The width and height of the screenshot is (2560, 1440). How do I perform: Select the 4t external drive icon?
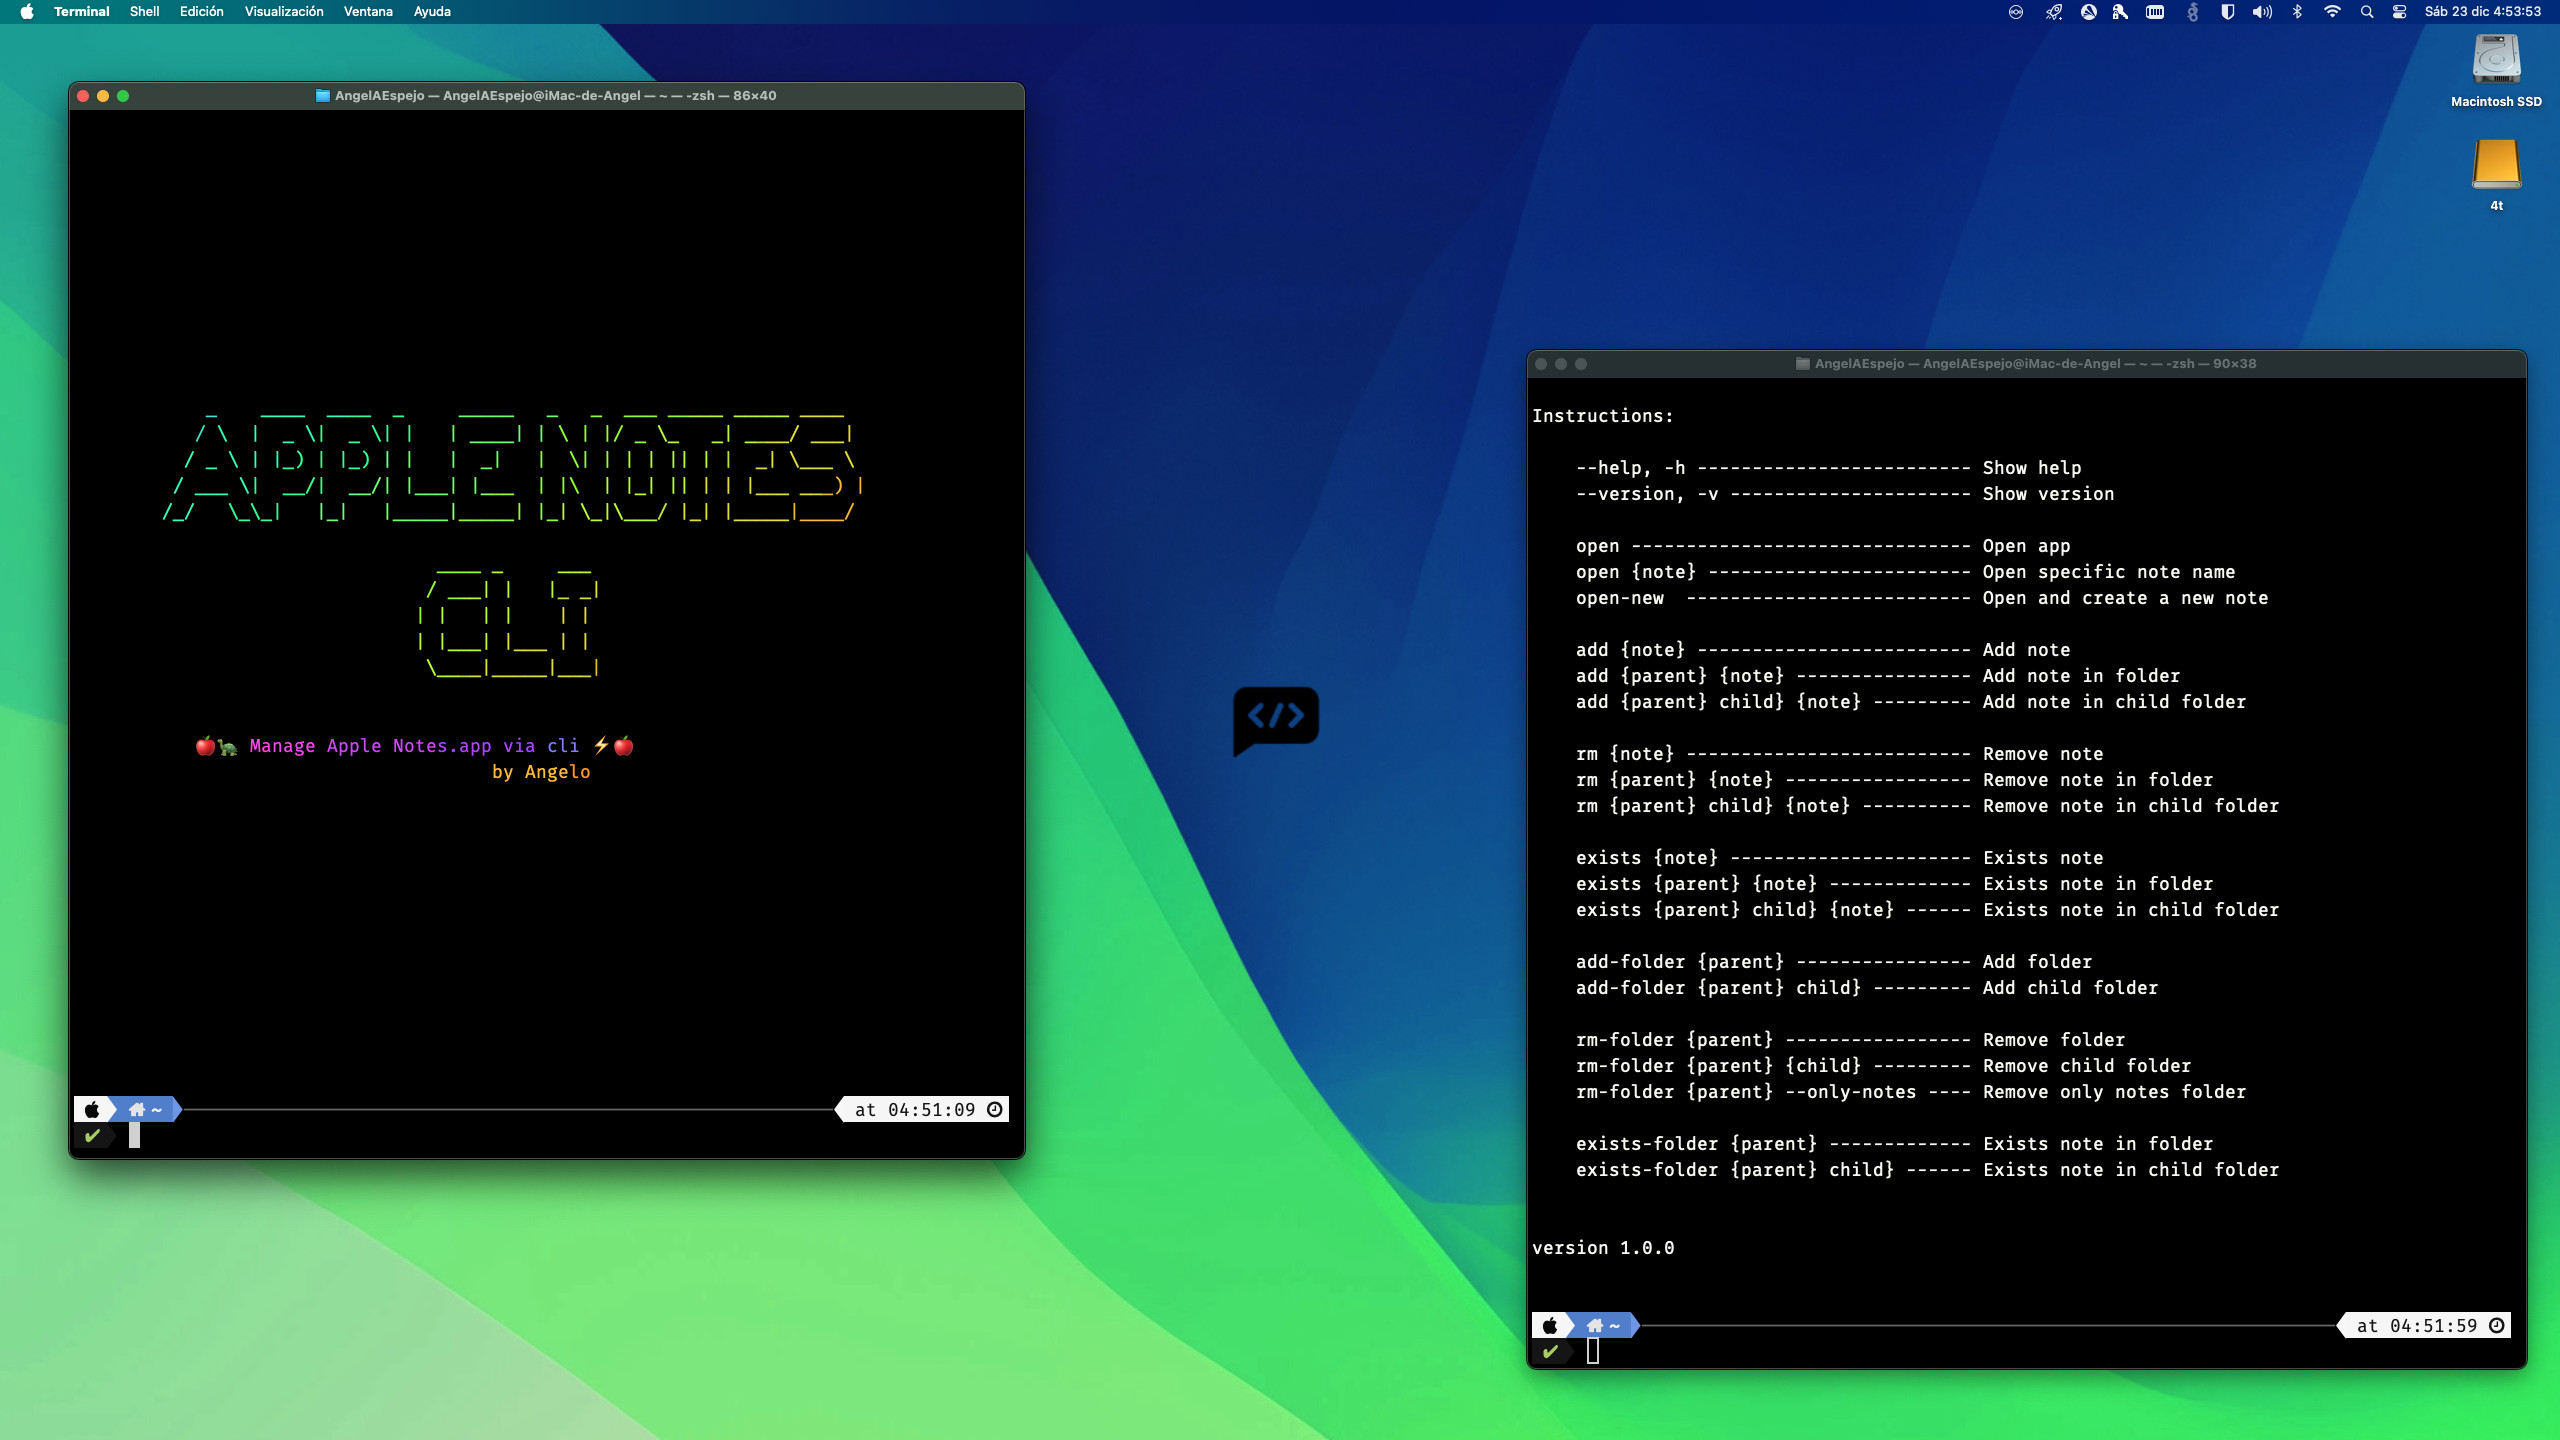tap(2496, 174)
